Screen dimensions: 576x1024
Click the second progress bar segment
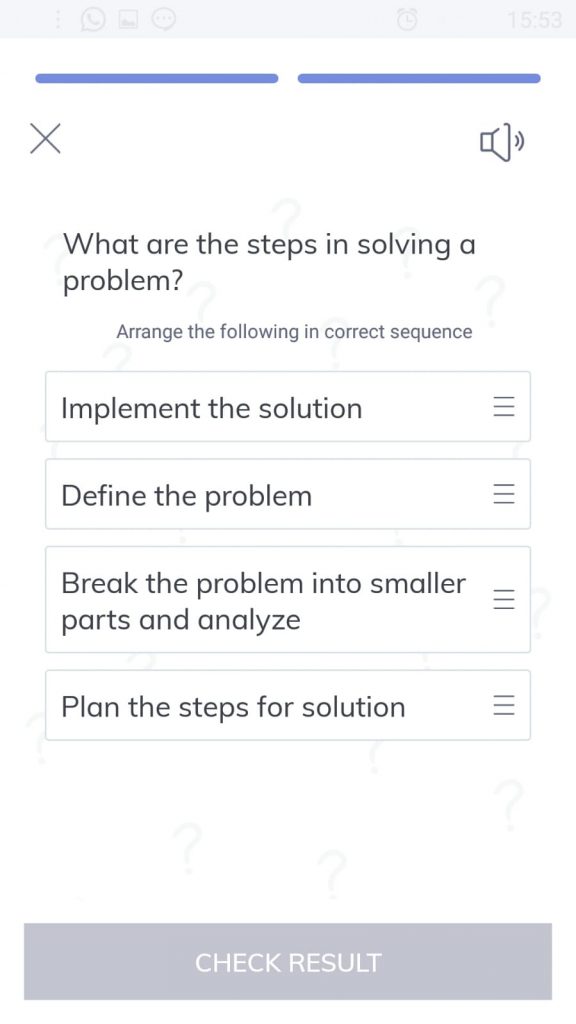pos(419,78)
